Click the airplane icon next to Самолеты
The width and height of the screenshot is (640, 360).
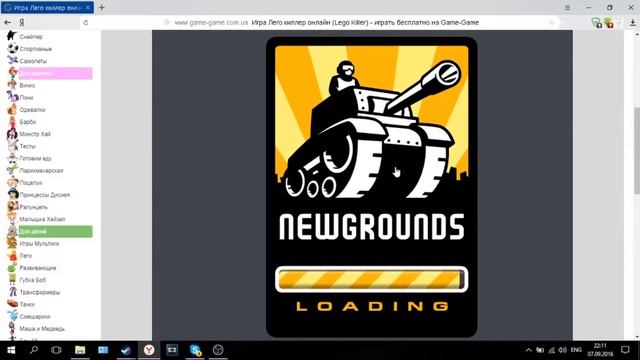13,60
